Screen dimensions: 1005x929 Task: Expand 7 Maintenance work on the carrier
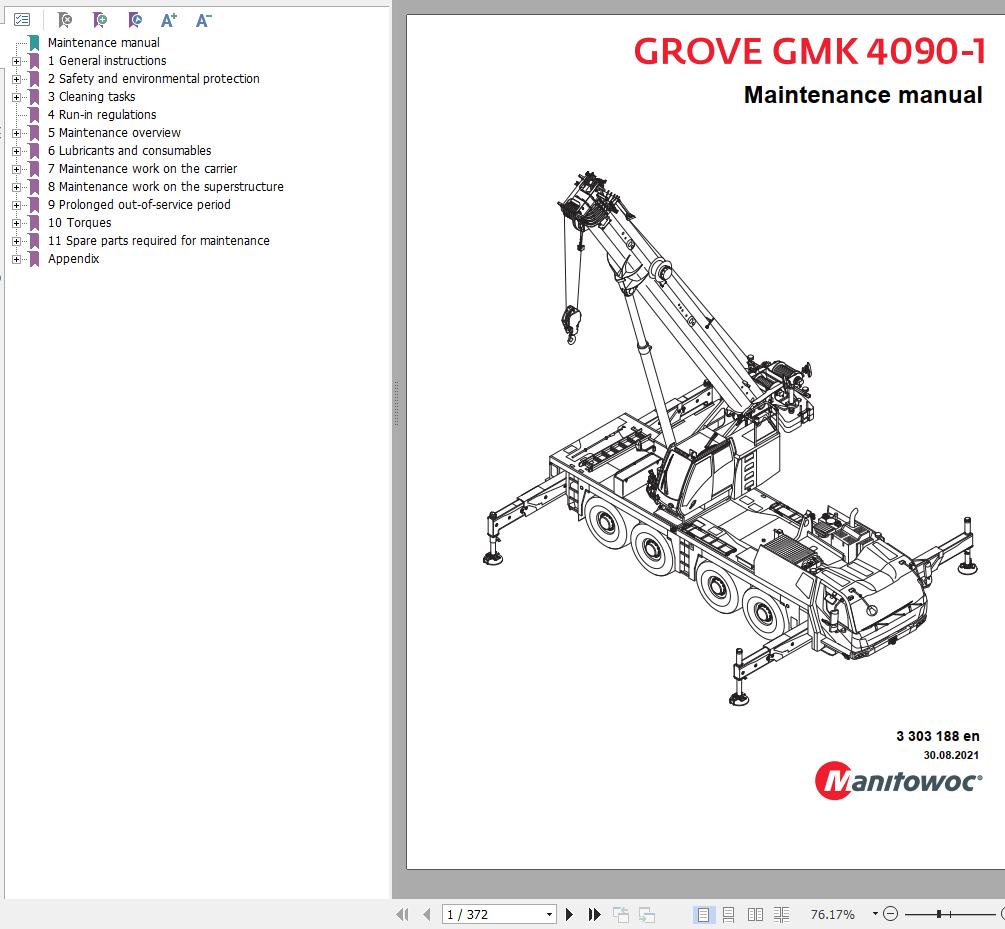coord(17,169)
